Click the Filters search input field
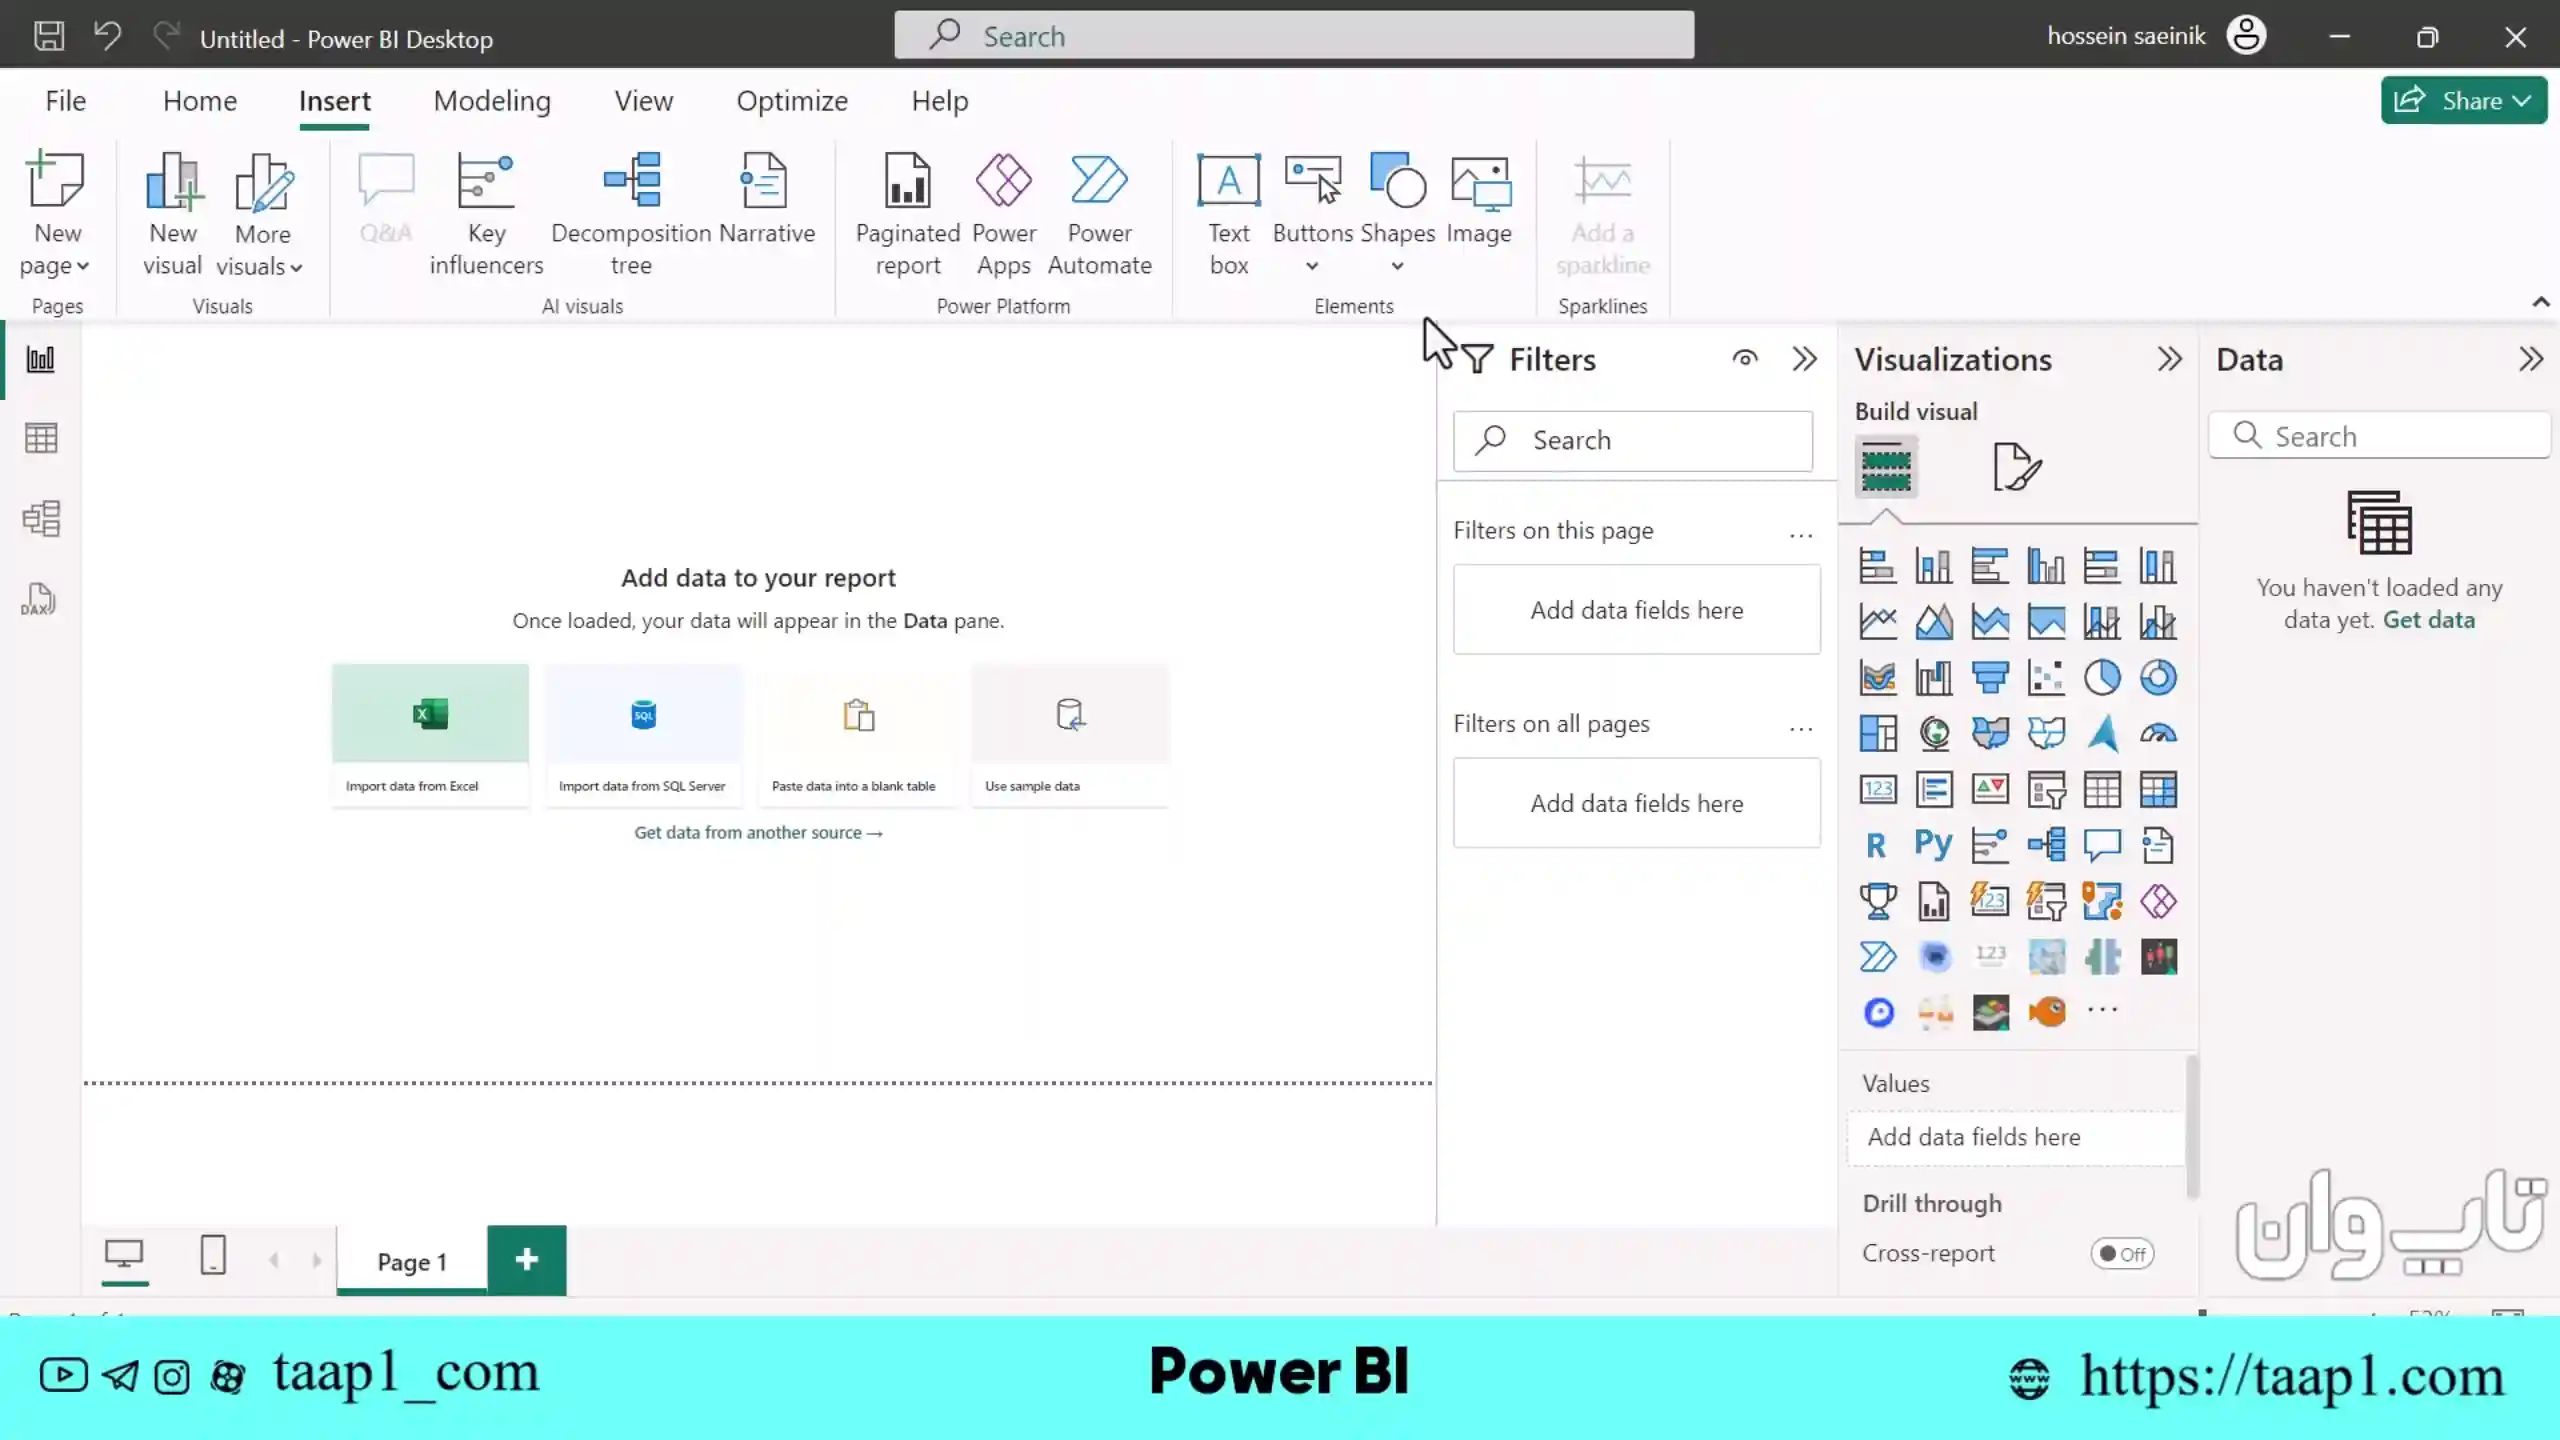 (x=1633, y=440)
